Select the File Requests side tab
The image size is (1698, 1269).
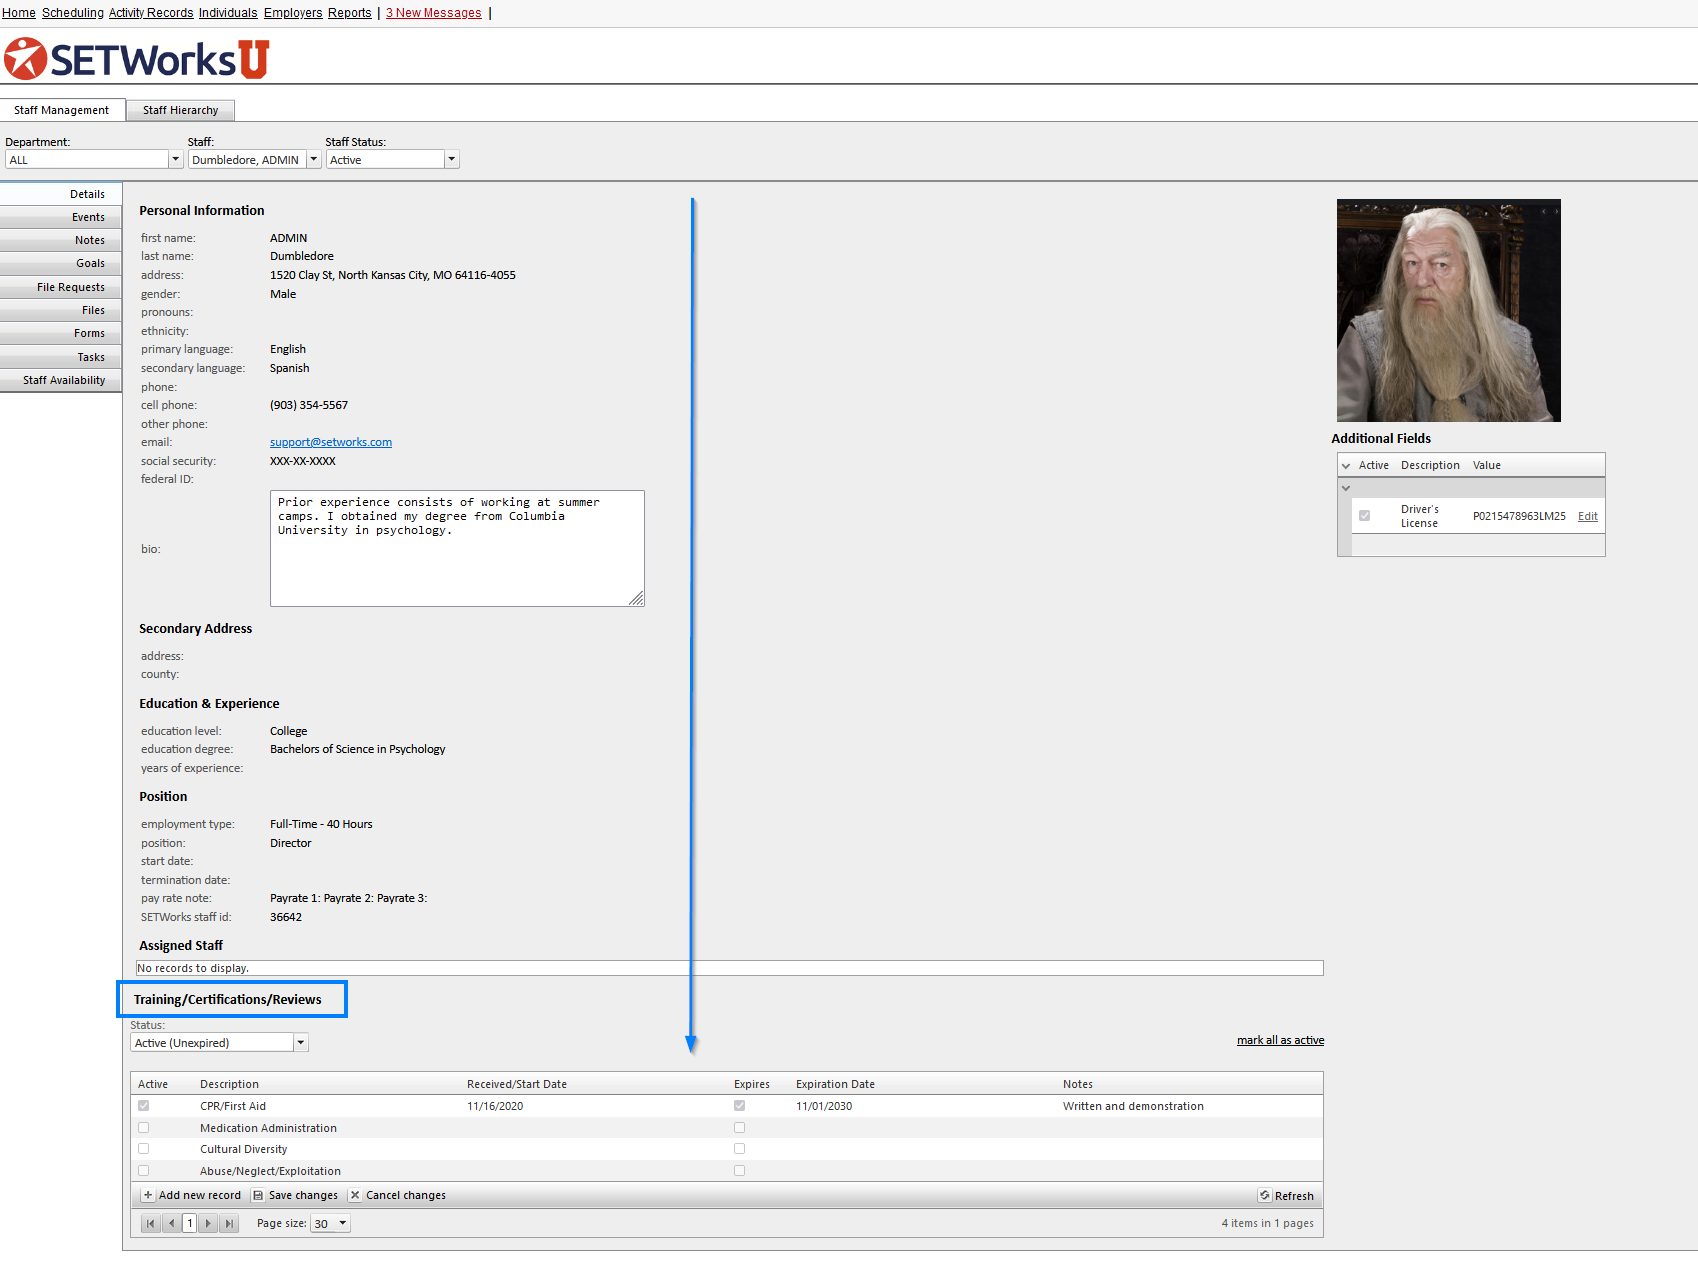click(x=61, y=287)
